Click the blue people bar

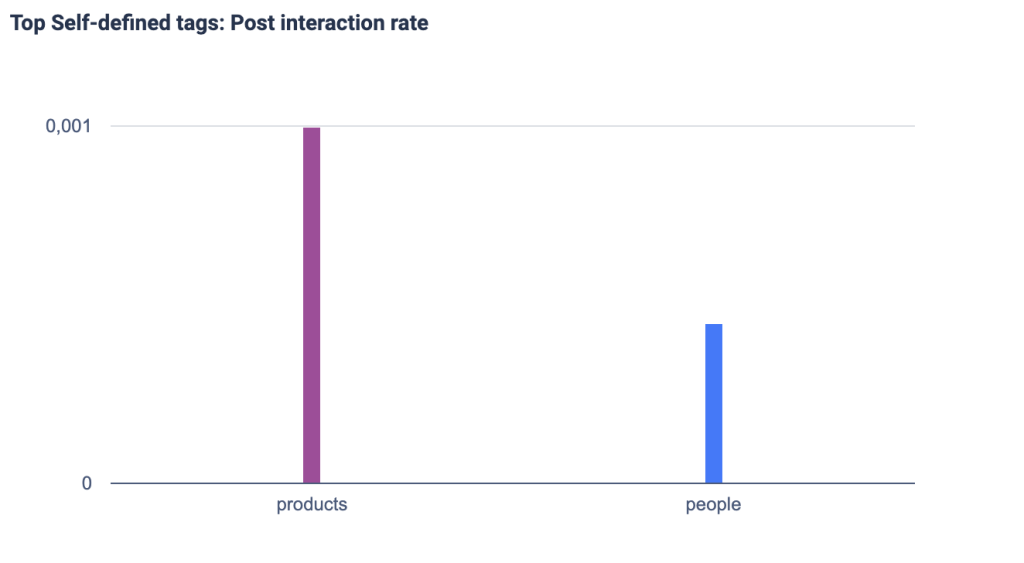tap(713, 403)
